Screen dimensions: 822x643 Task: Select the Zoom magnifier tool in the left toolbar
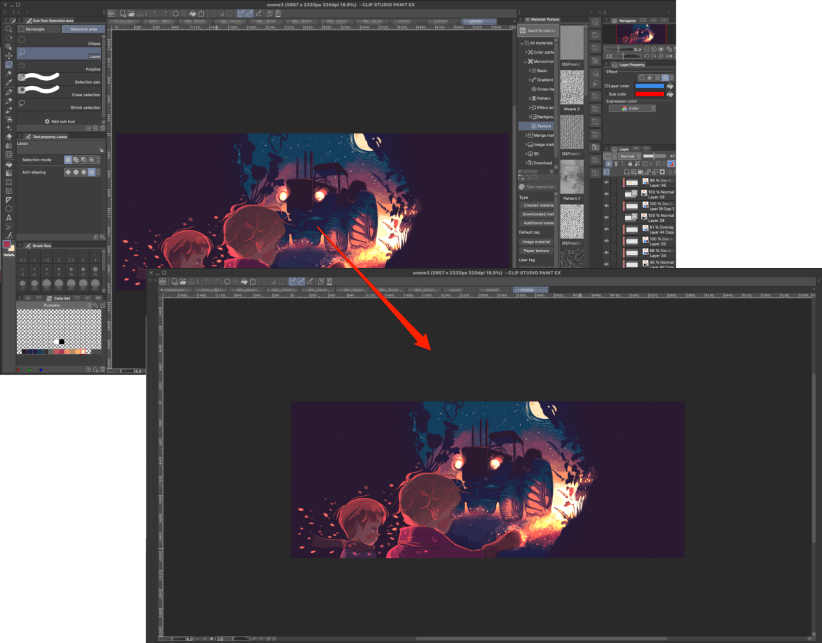pos(8,29)
